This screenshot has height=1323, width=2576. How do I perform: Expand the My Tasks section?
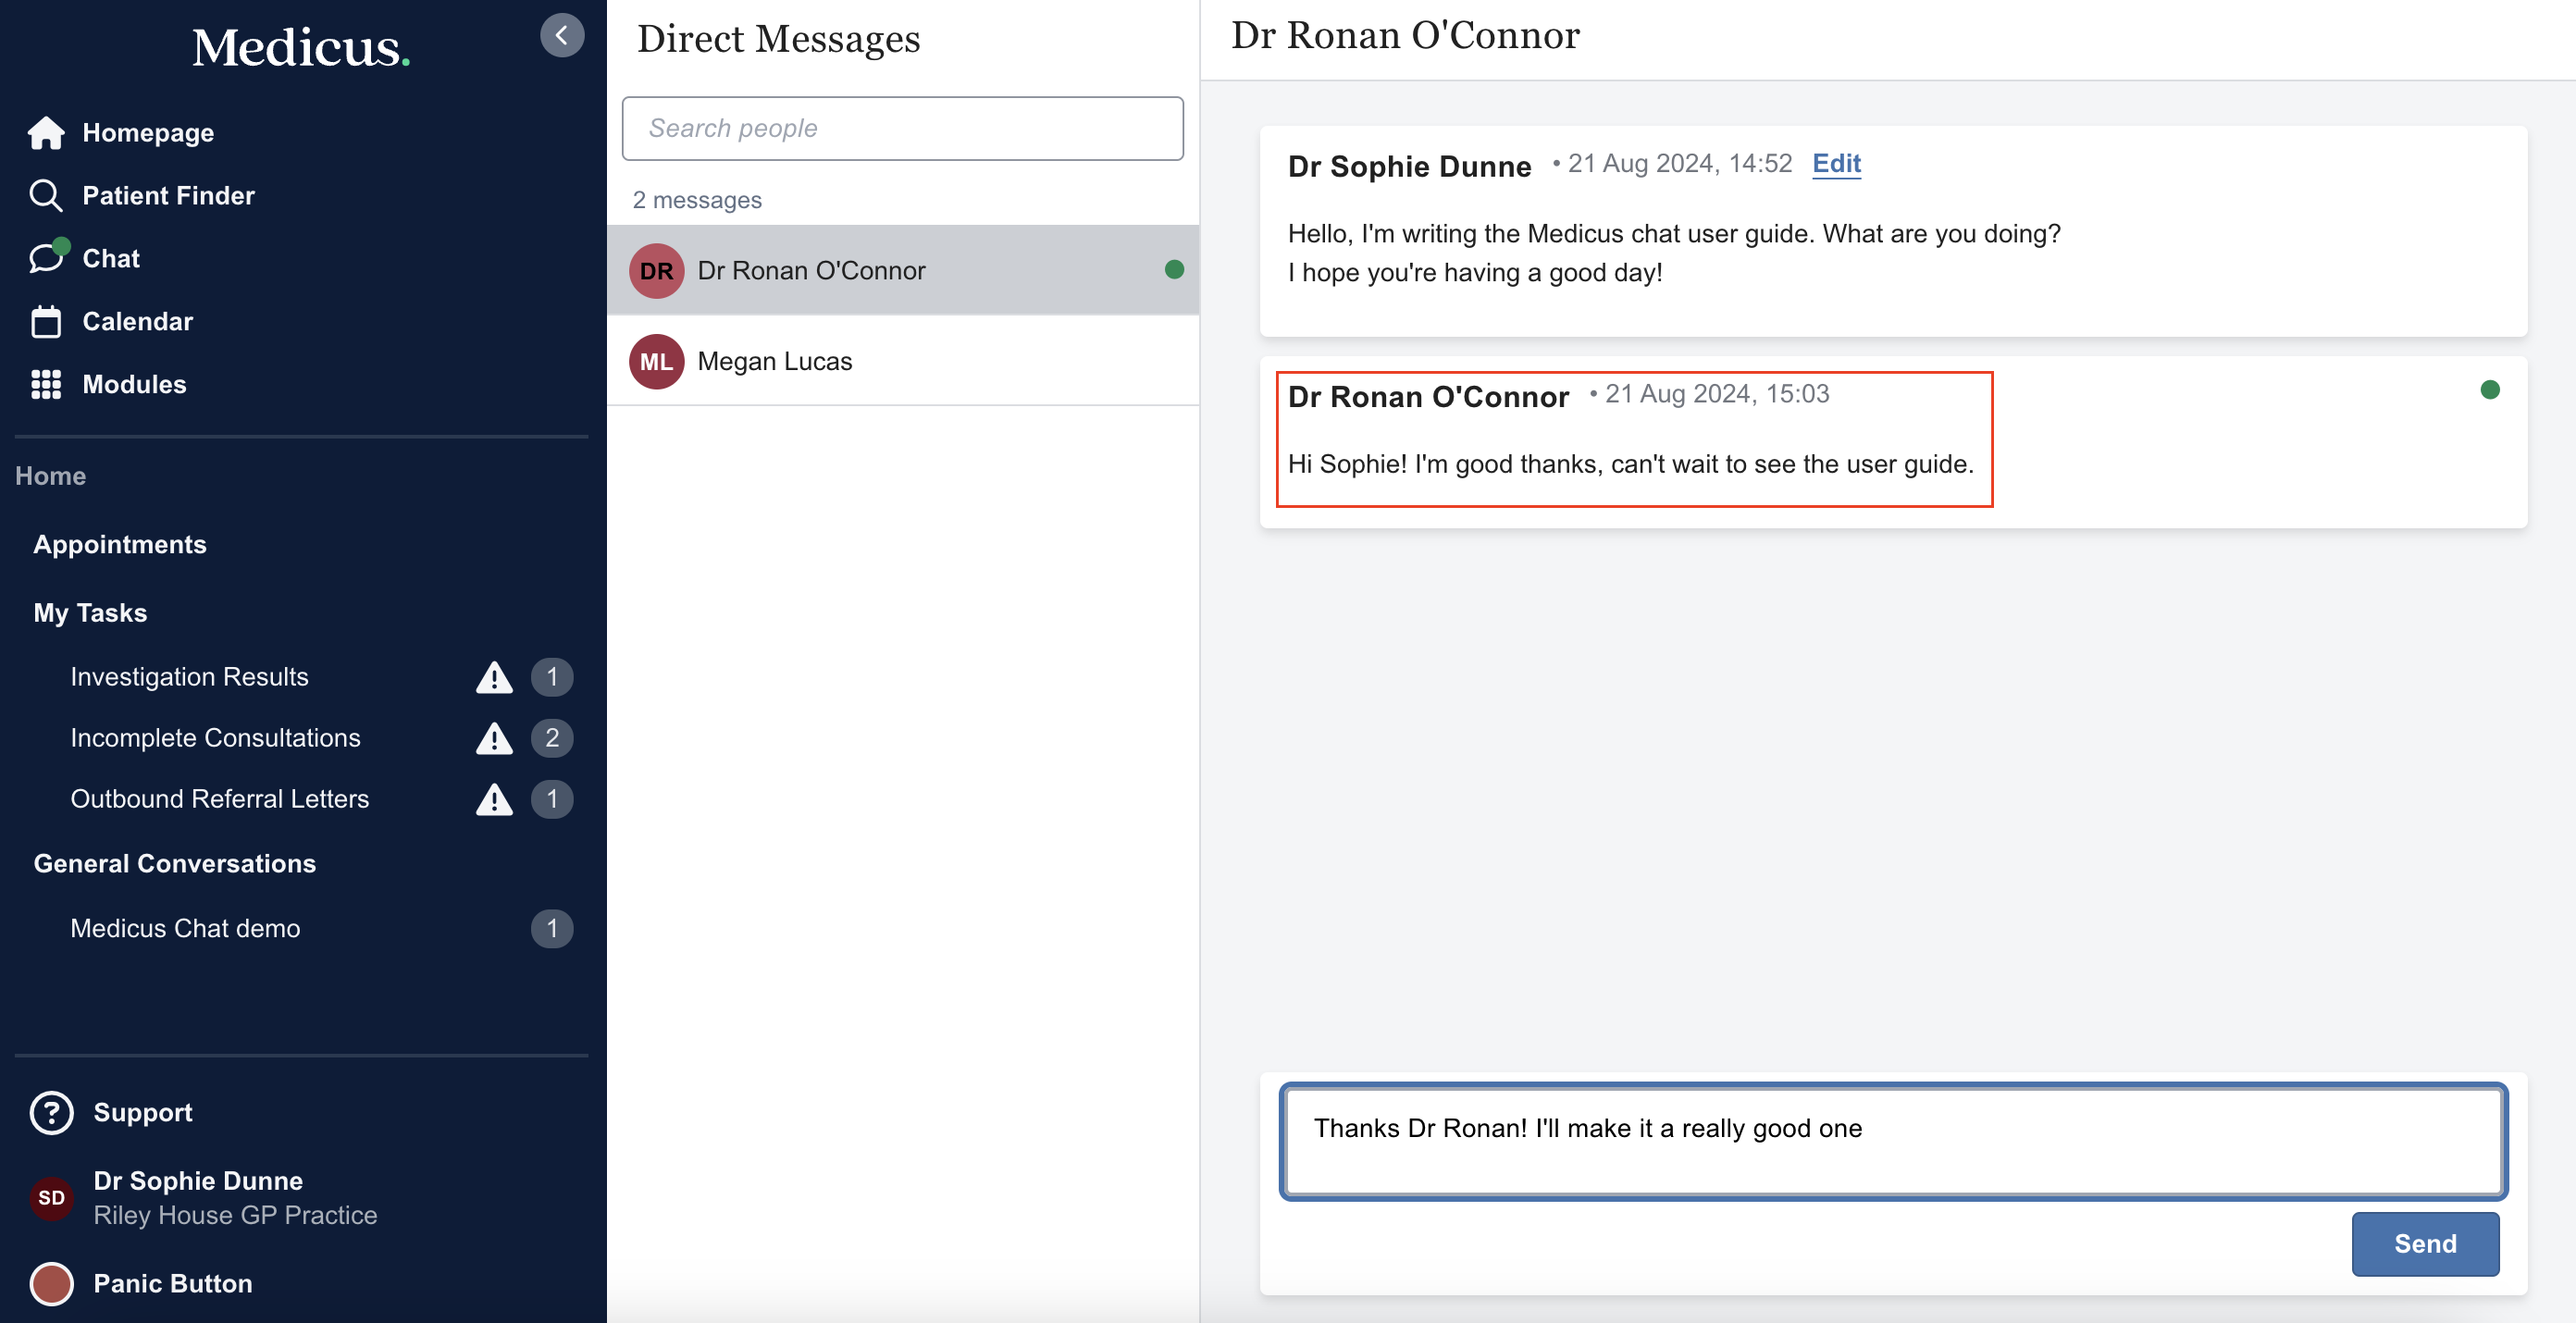click(90, 613)
